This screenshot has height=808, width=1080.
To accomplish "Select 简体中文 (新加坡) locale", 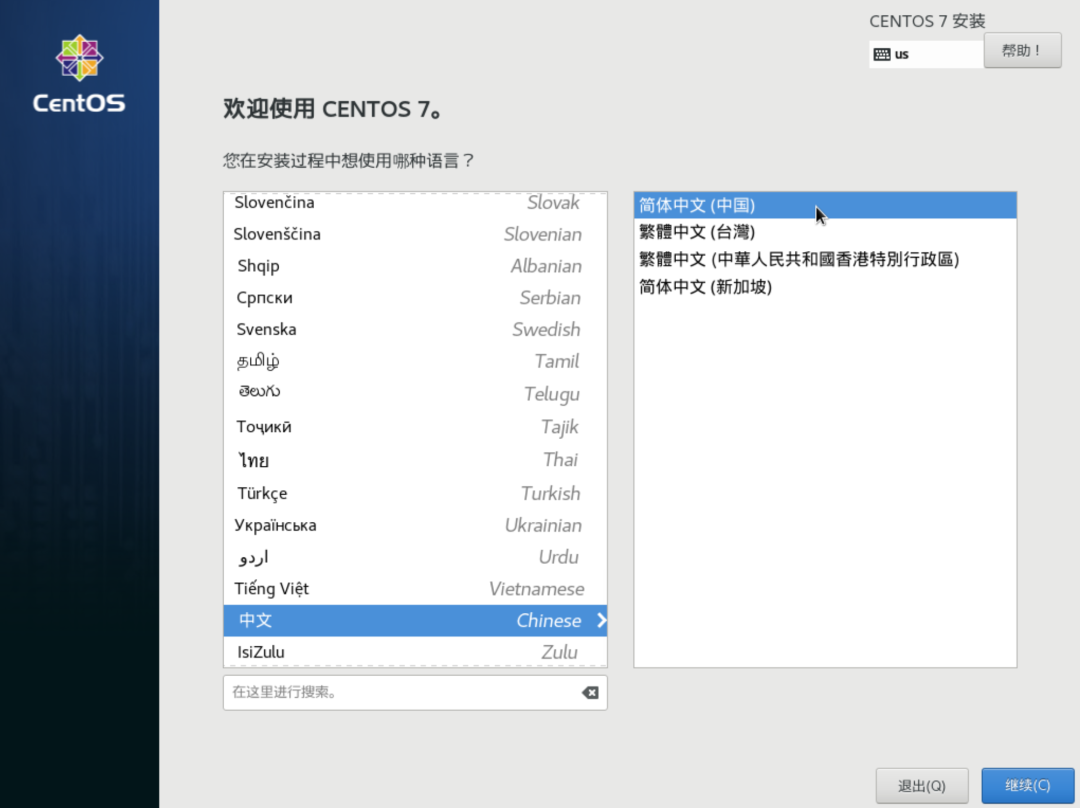I will (824, 287).
